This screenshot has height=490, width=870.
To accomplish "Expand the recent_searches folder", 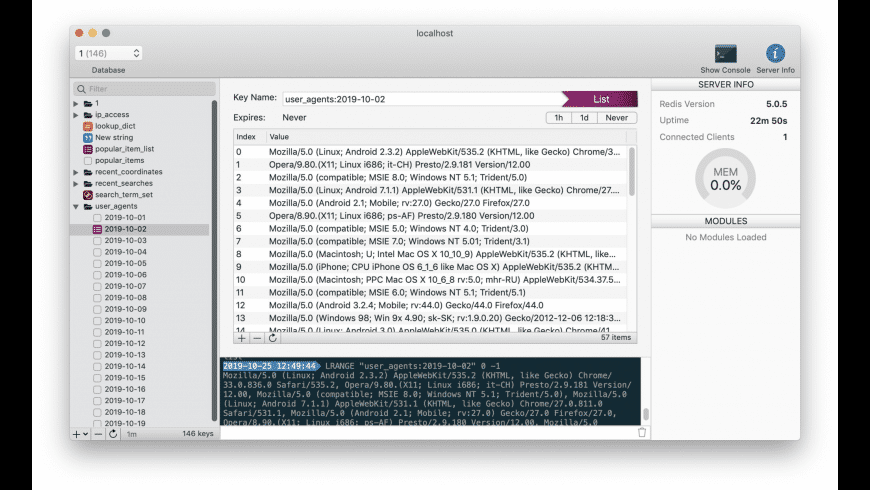I will 76,183.
